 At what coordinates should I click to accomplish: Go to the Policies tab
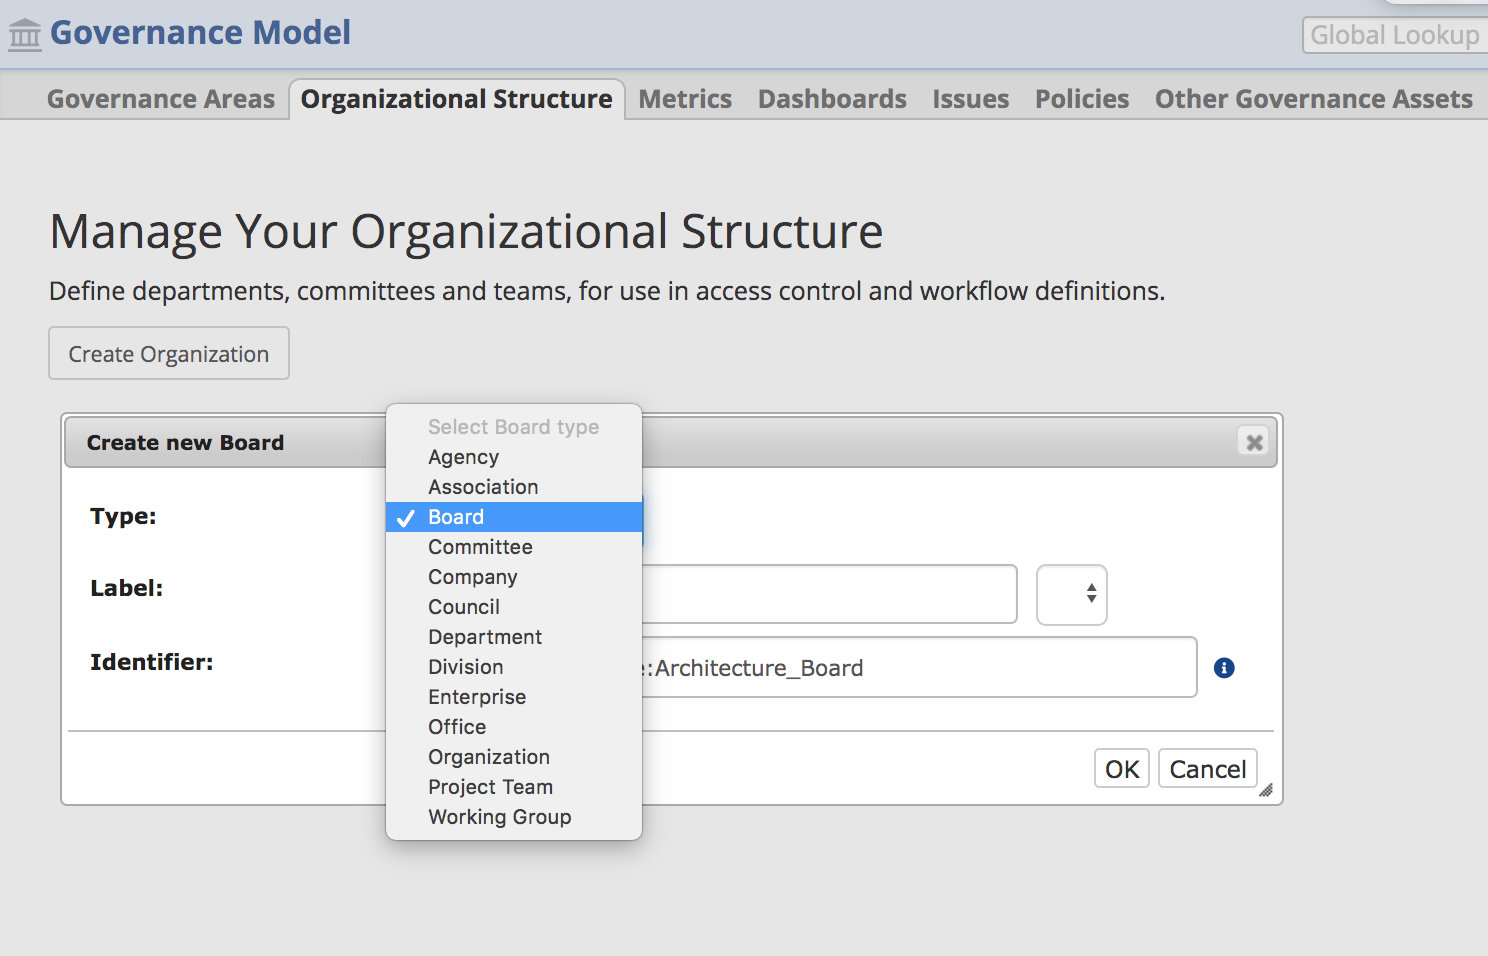pyautogui.click(x=1081, y=98)
